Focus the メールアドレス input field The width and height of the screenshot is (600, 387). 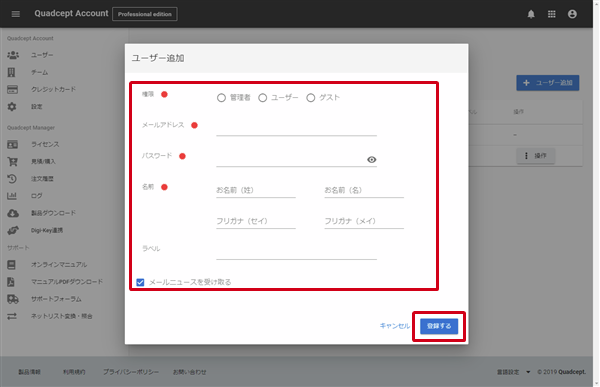click(297, 128)
